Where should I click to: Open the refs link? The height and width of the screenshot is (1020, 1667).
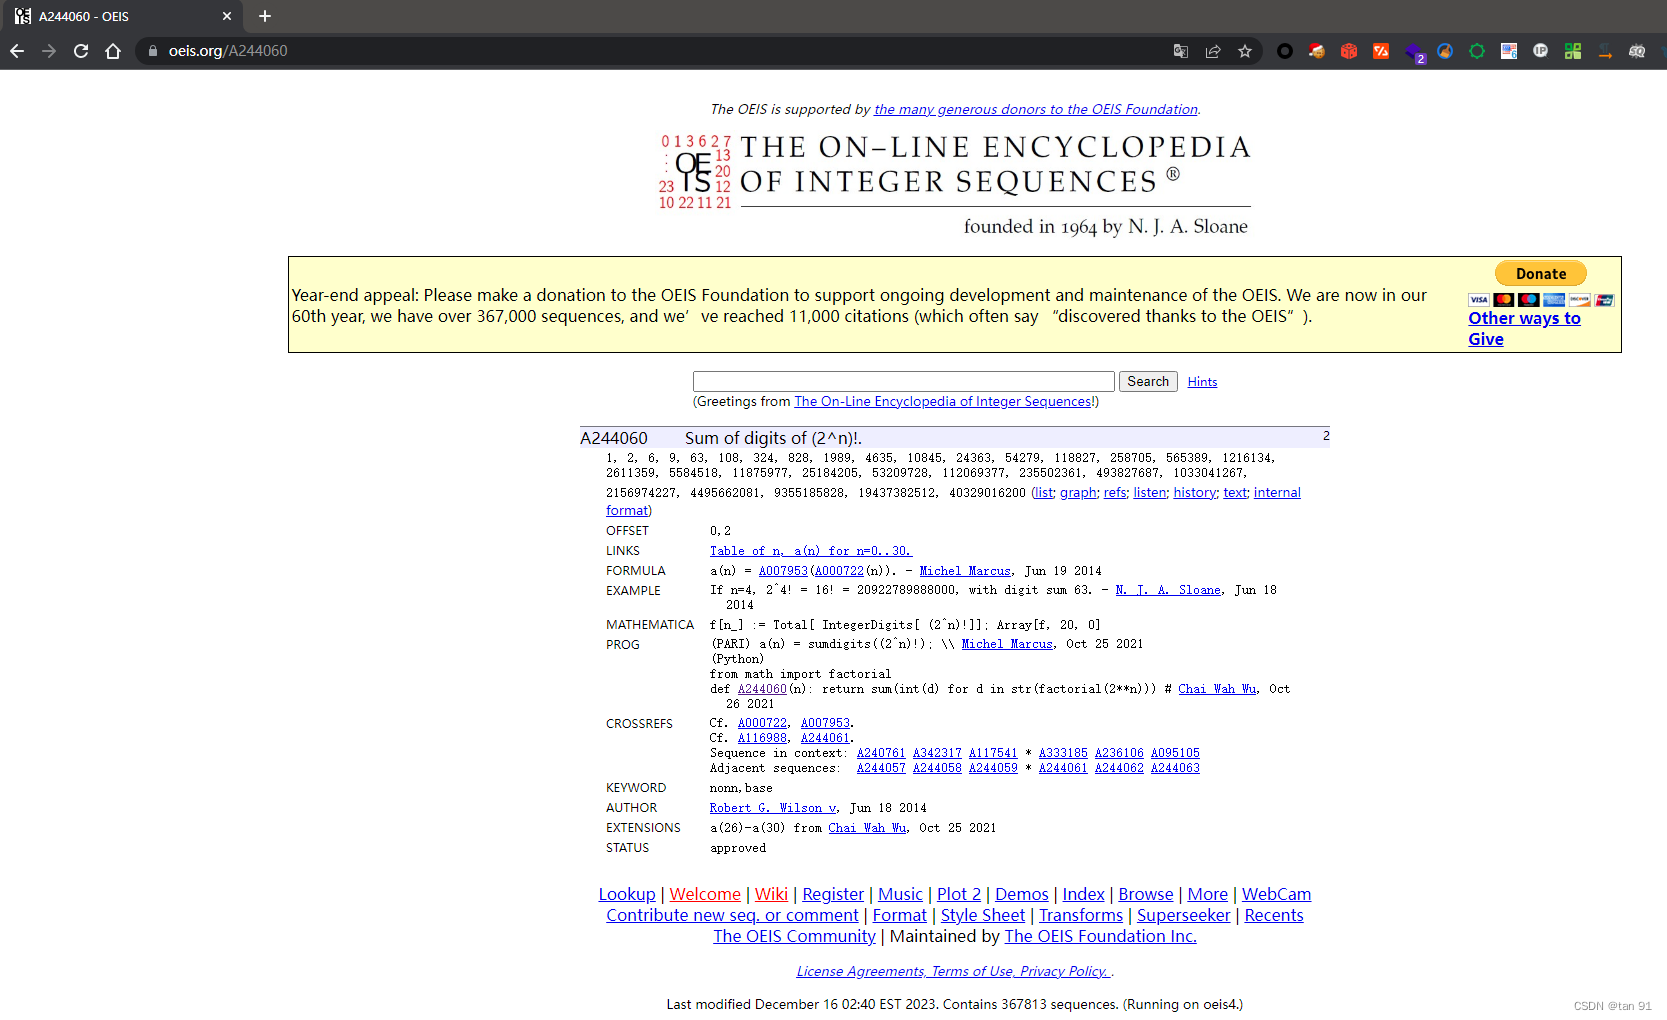pyautogui.click(x=1115, y=492)
